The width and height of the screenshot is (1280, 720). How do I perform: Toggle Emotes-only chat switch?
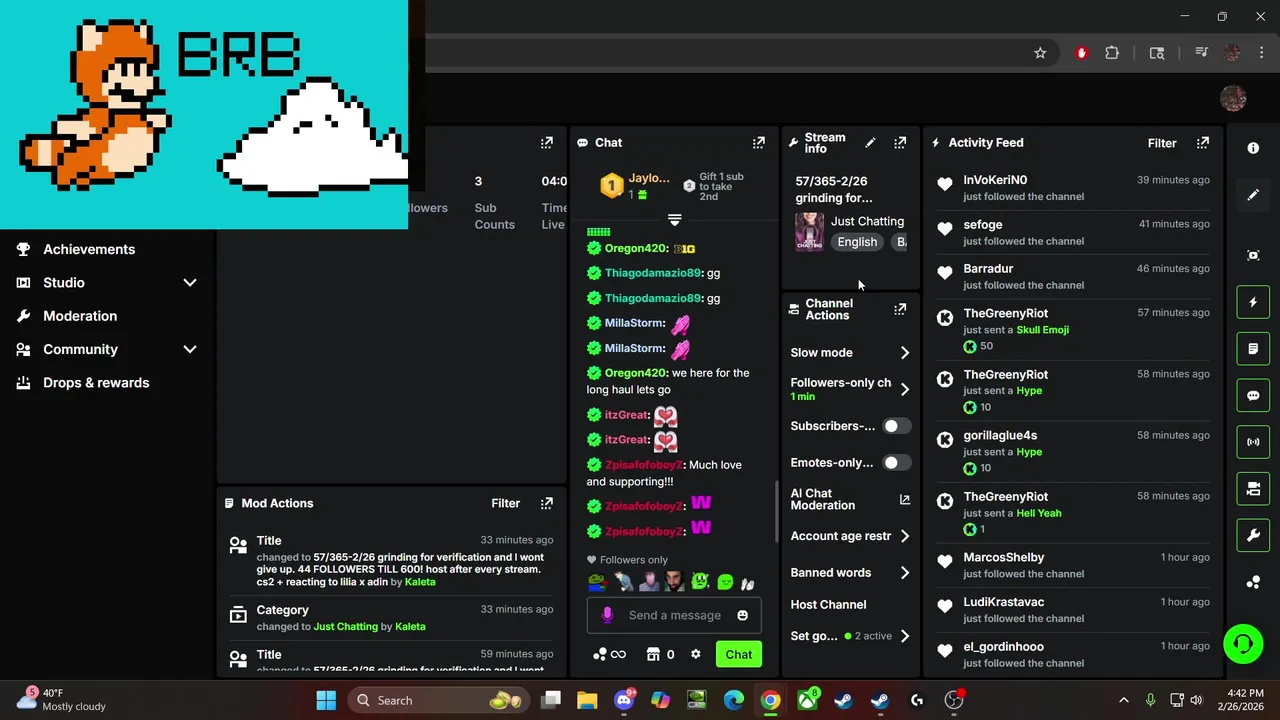(897, 463)
